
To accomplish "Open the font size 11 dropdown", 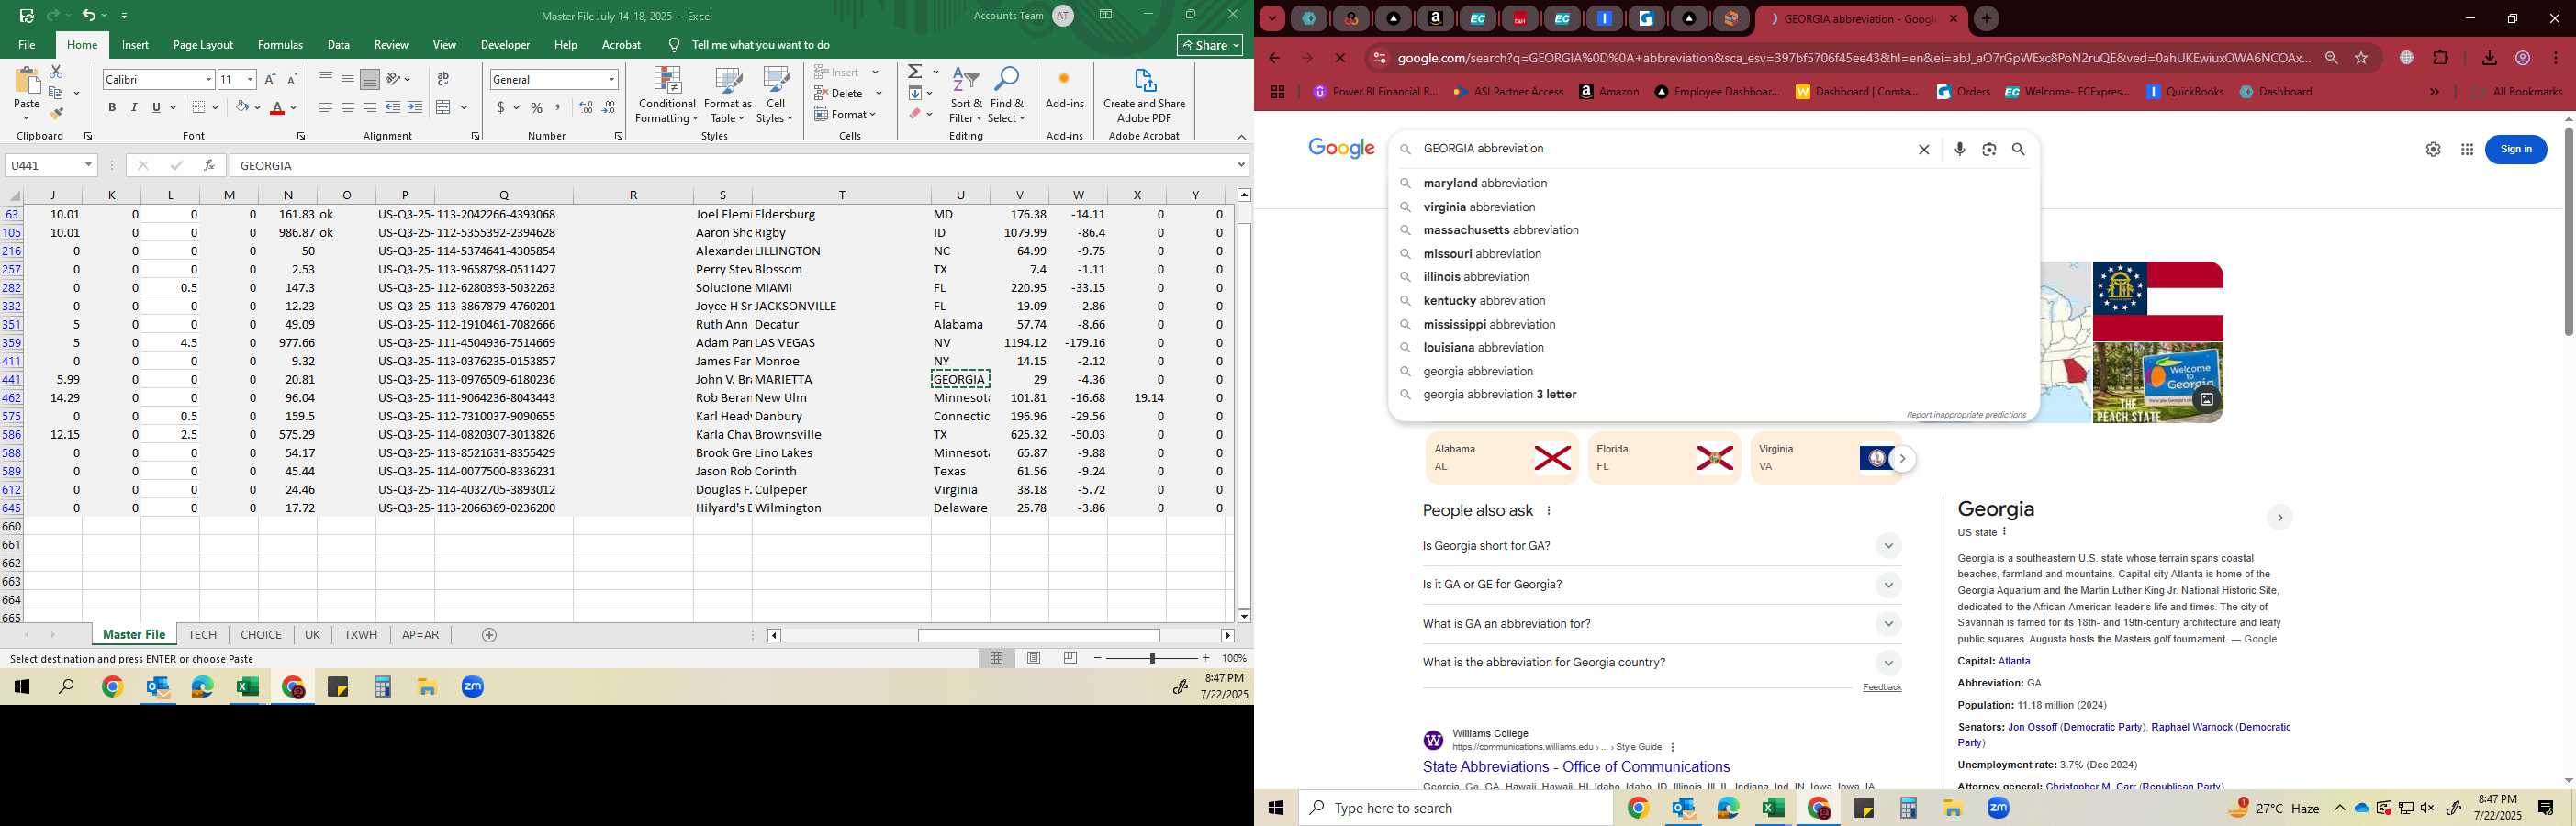I will click(x=250, y=79).
